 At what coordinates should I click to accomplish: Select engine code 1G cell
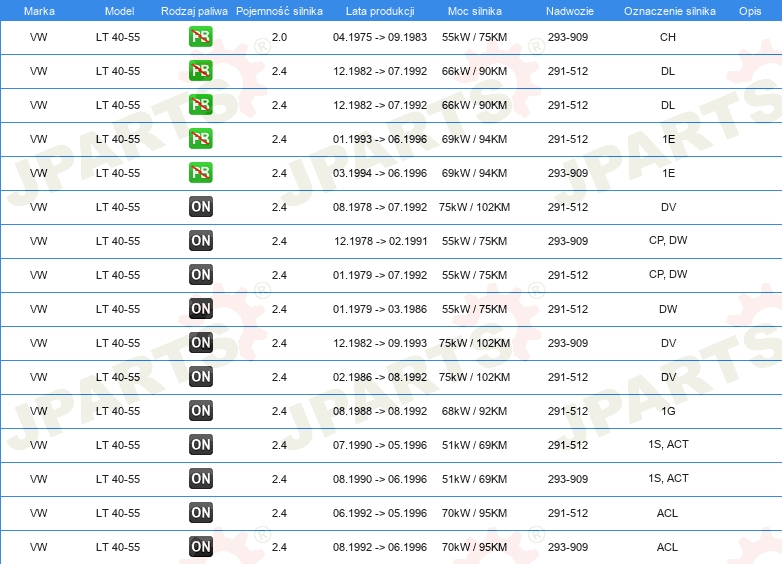[x=668, y=411]
